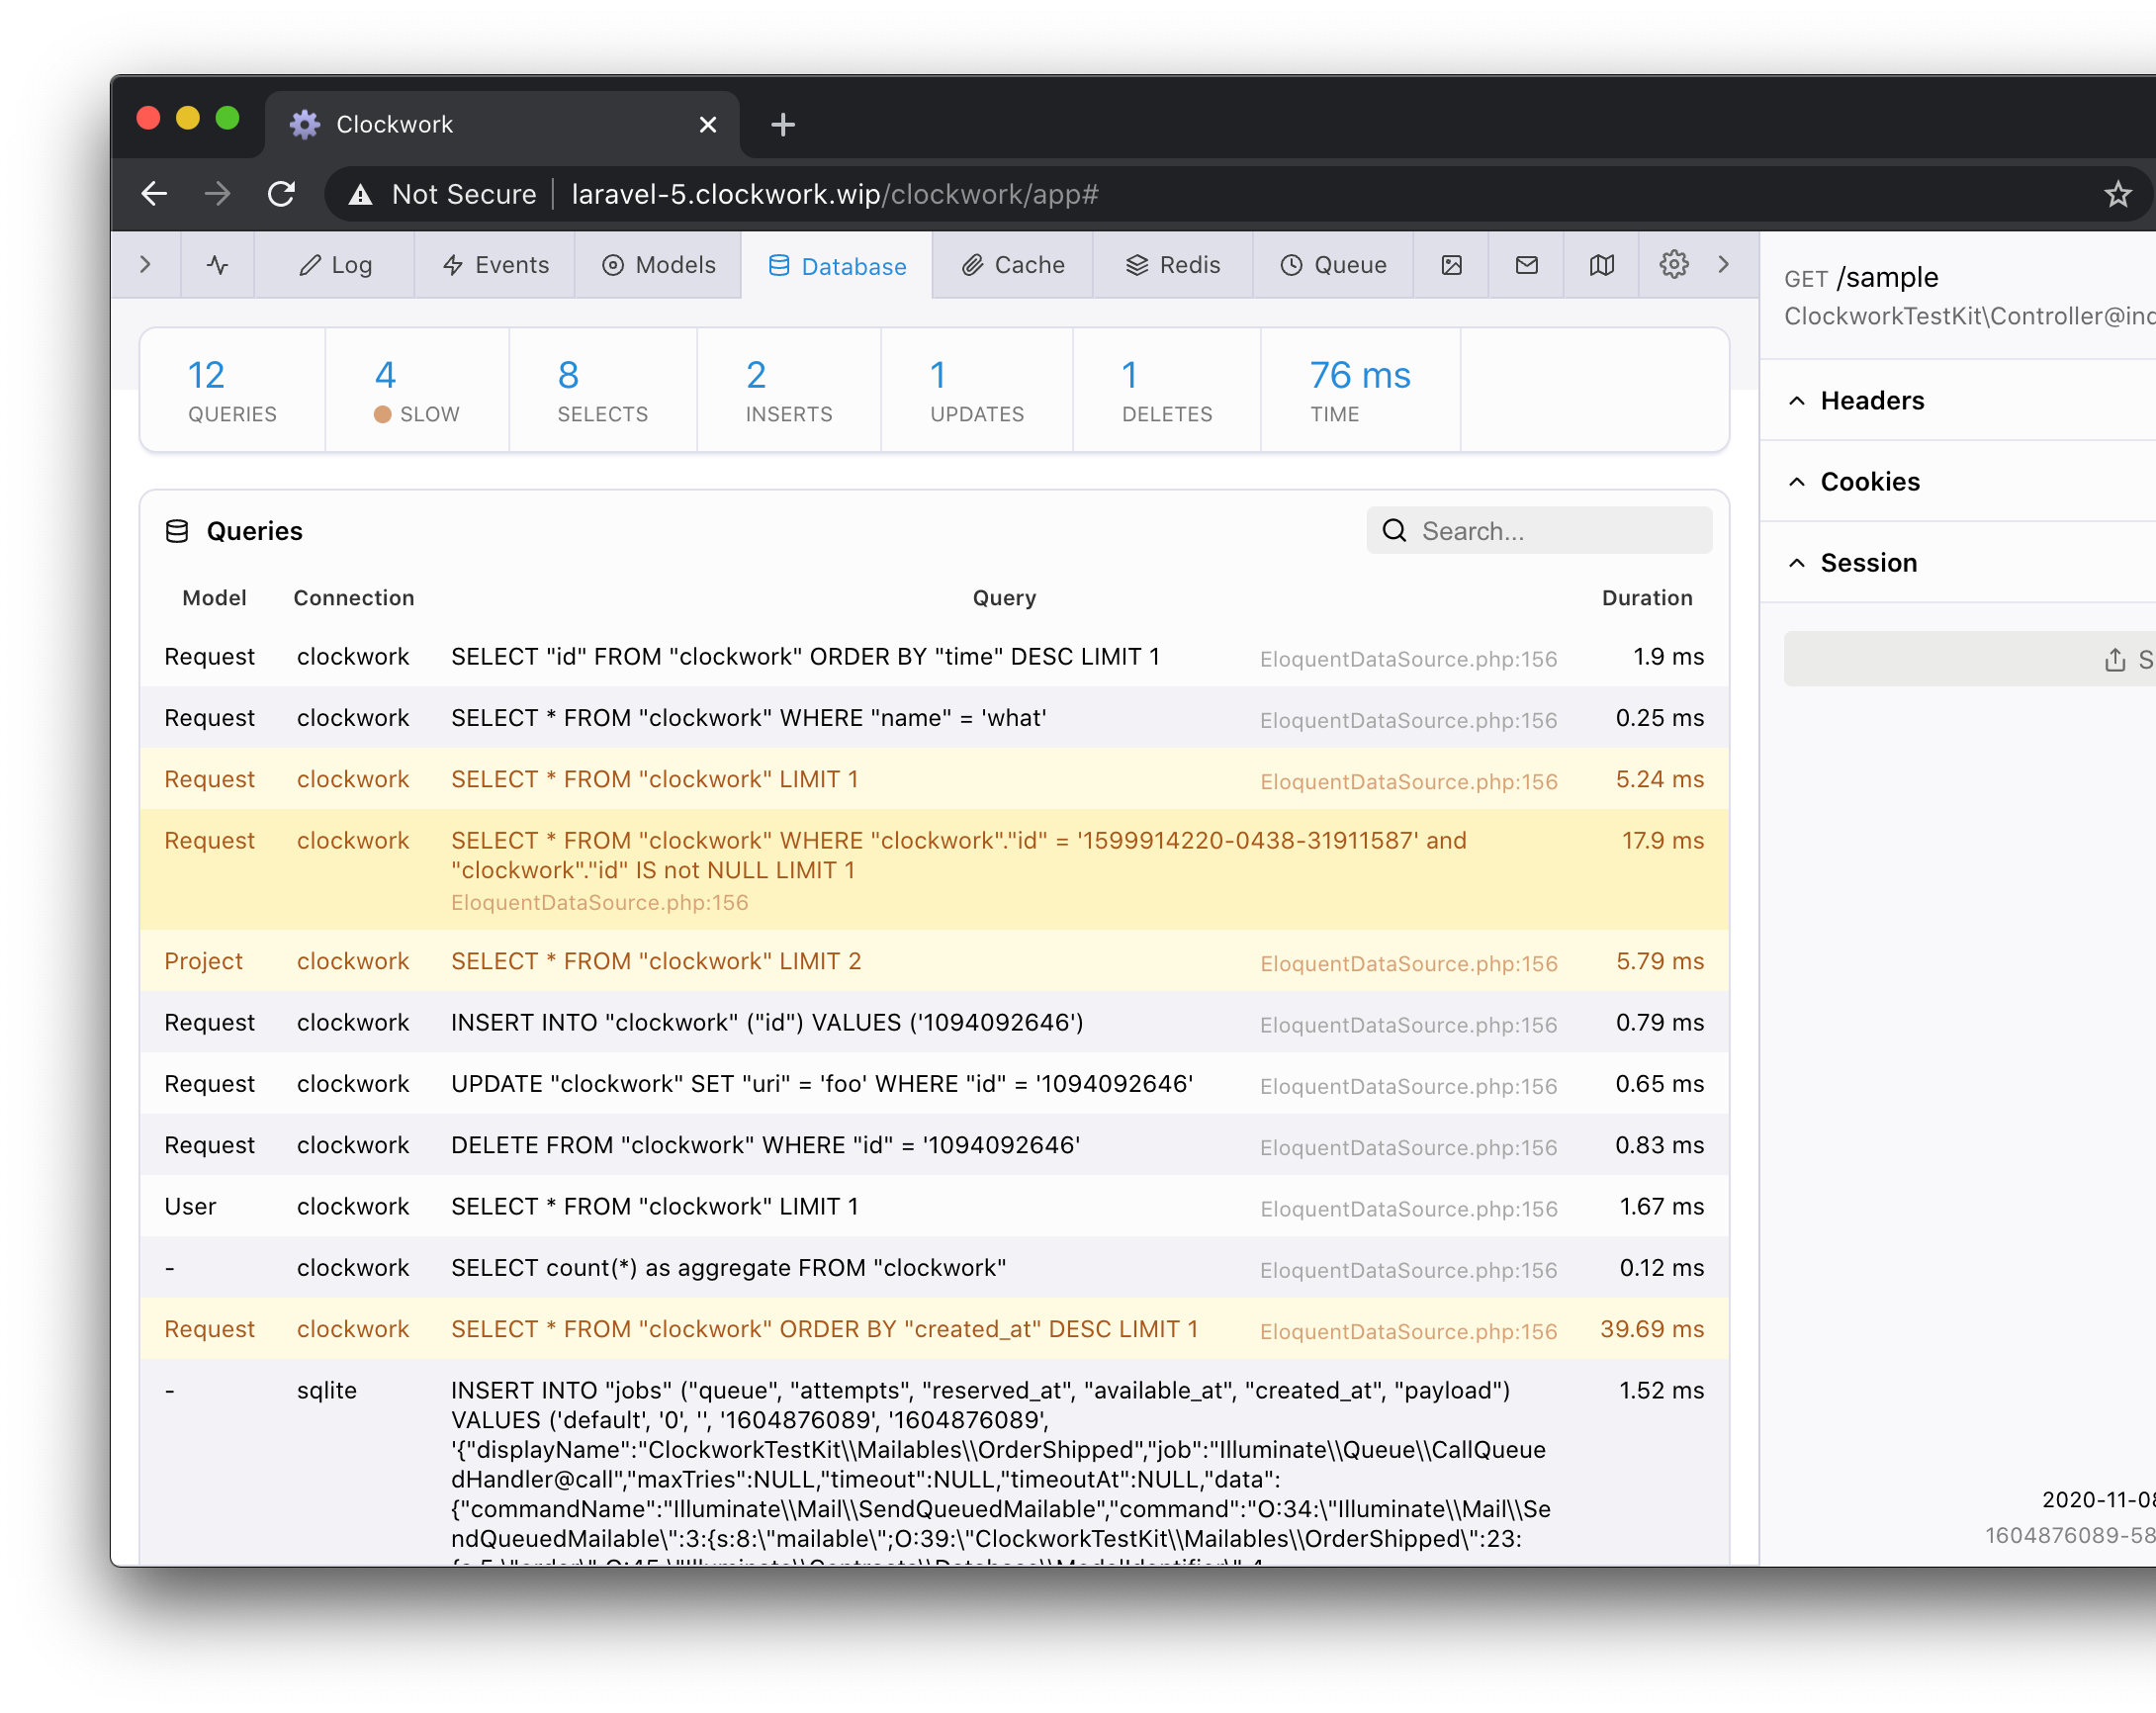2156x1713 pixels.
Task: Click the Queries database icon heading
Action: click(177, 530)
